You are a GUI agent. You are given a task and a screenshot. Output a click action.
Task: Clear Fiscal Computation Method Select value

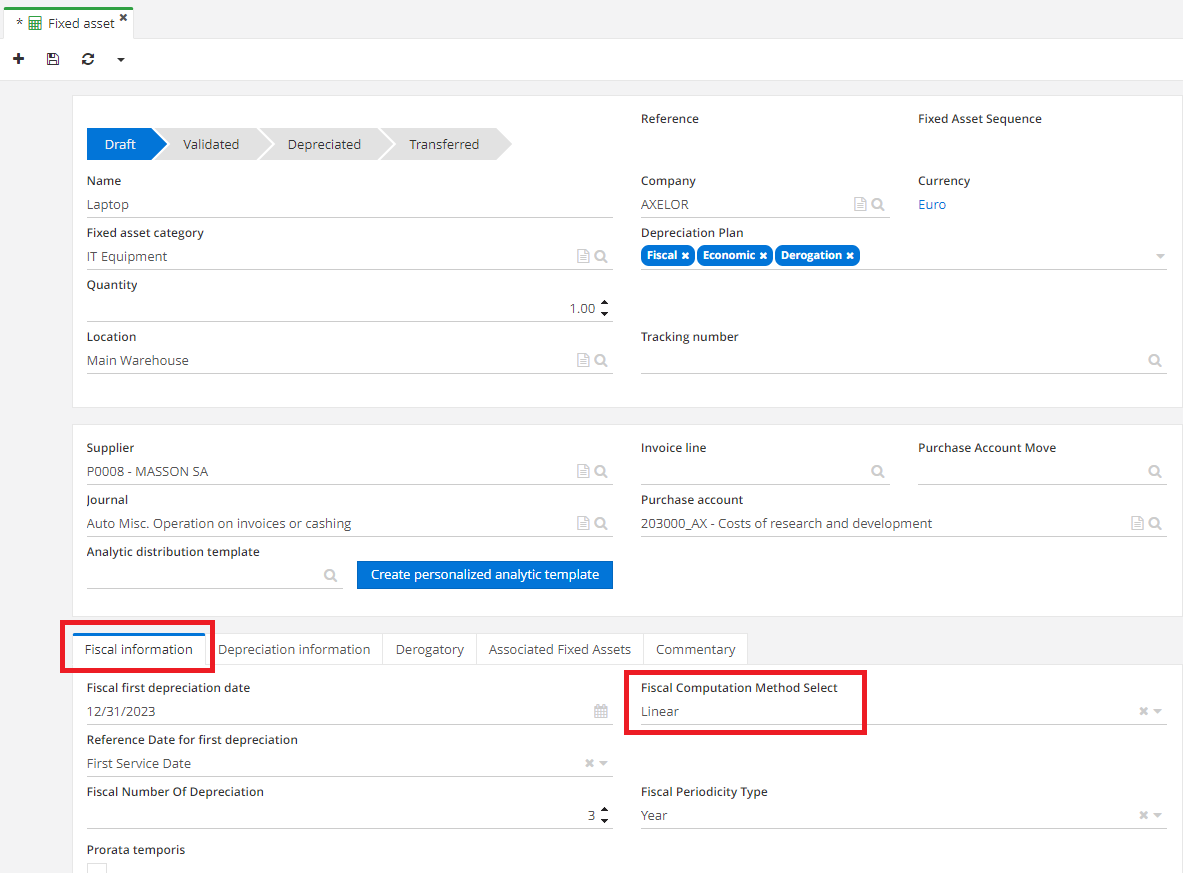click(1144, 712)
